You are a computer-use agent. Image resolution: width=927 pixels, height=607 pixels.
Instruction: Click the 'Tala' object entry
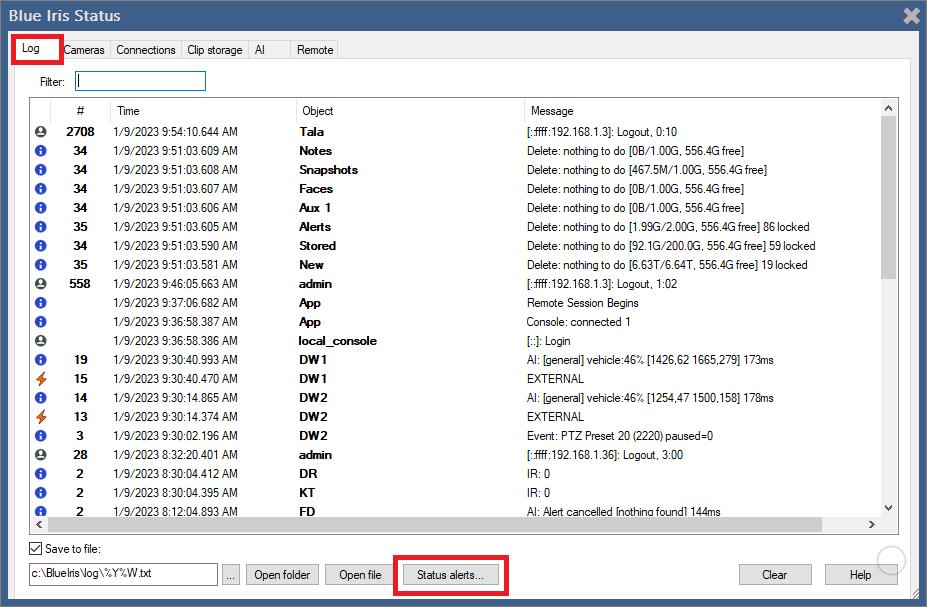point(312,132)
